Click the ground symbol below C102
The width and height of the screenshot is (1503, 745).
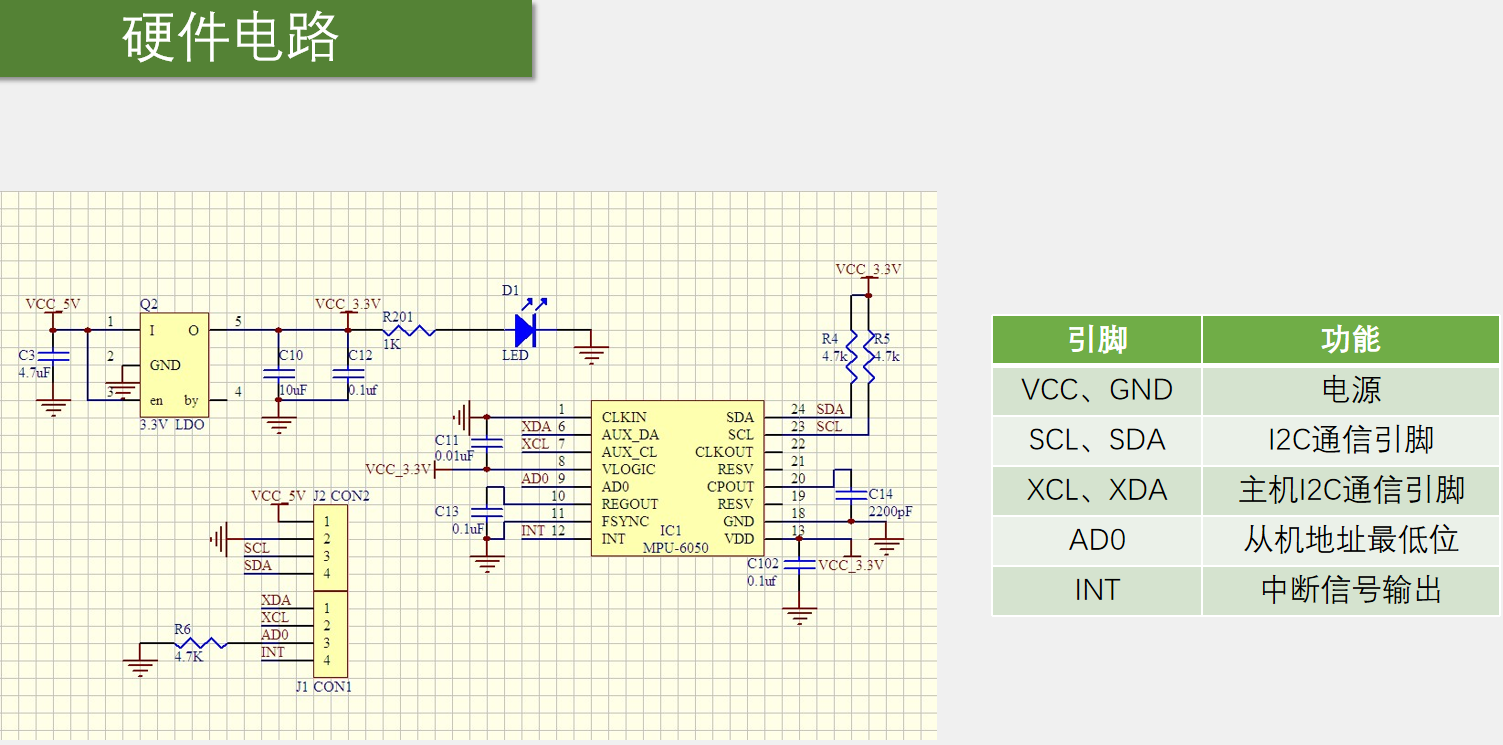click(799, 615)
